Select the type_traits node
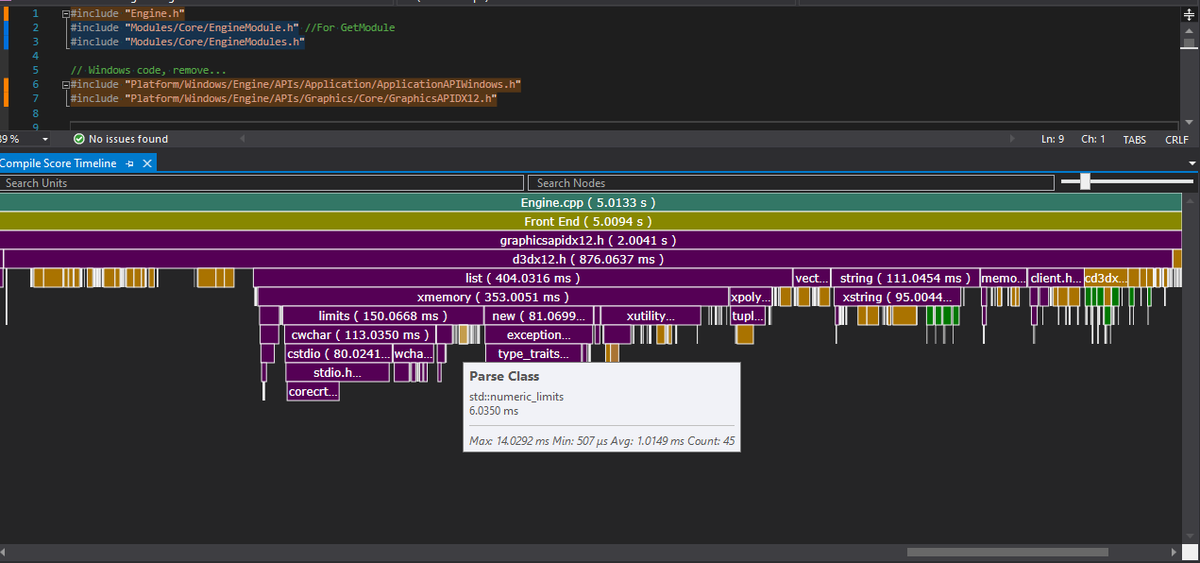The width and height of the screenshot is (1200, 563). 533,354
